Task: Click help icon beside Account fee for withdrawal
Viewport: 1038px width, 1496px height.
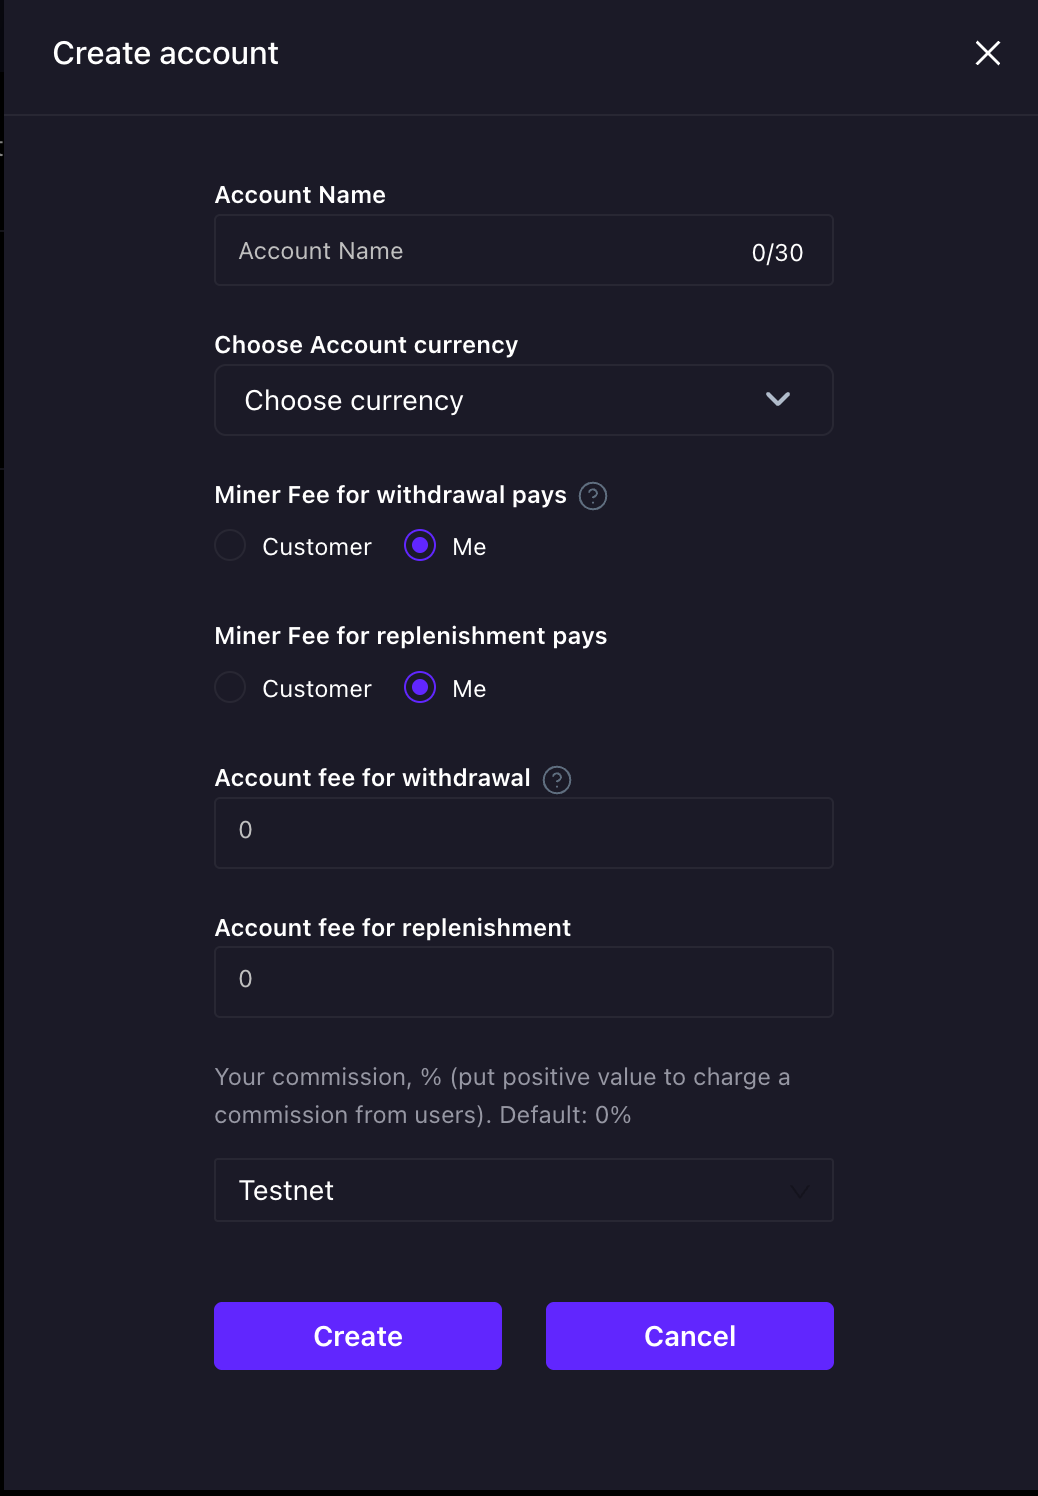Action: point(557,780)
